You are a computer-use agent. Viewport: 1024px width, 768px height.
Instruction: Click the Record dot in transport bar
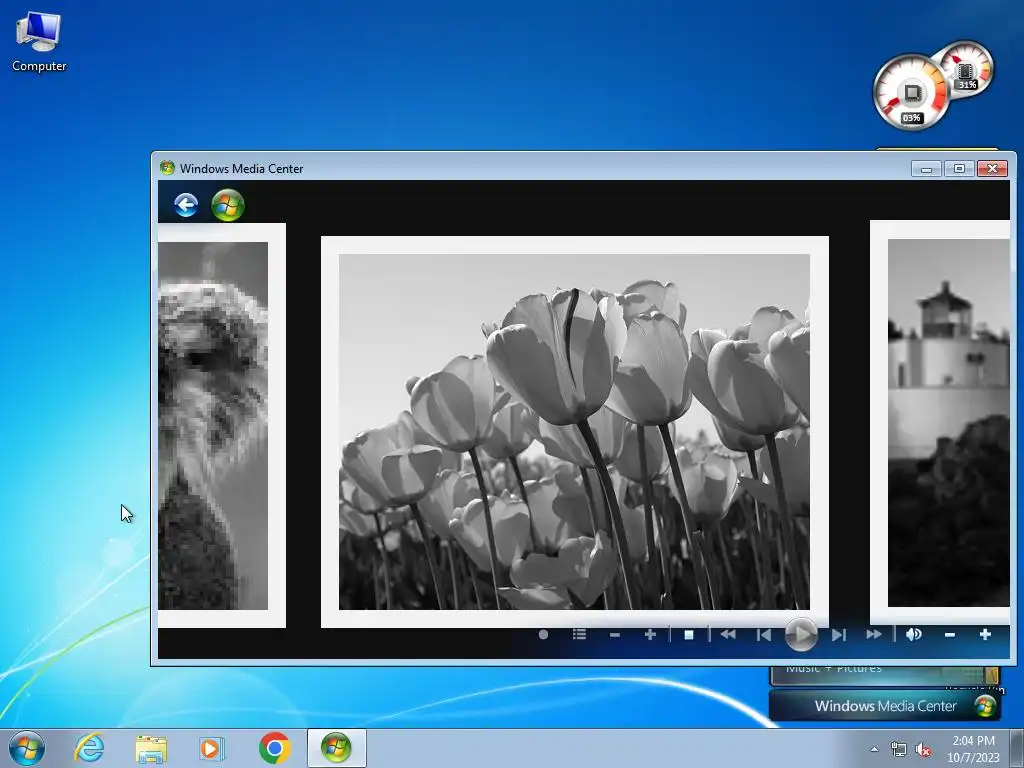(x=543, y=634)
